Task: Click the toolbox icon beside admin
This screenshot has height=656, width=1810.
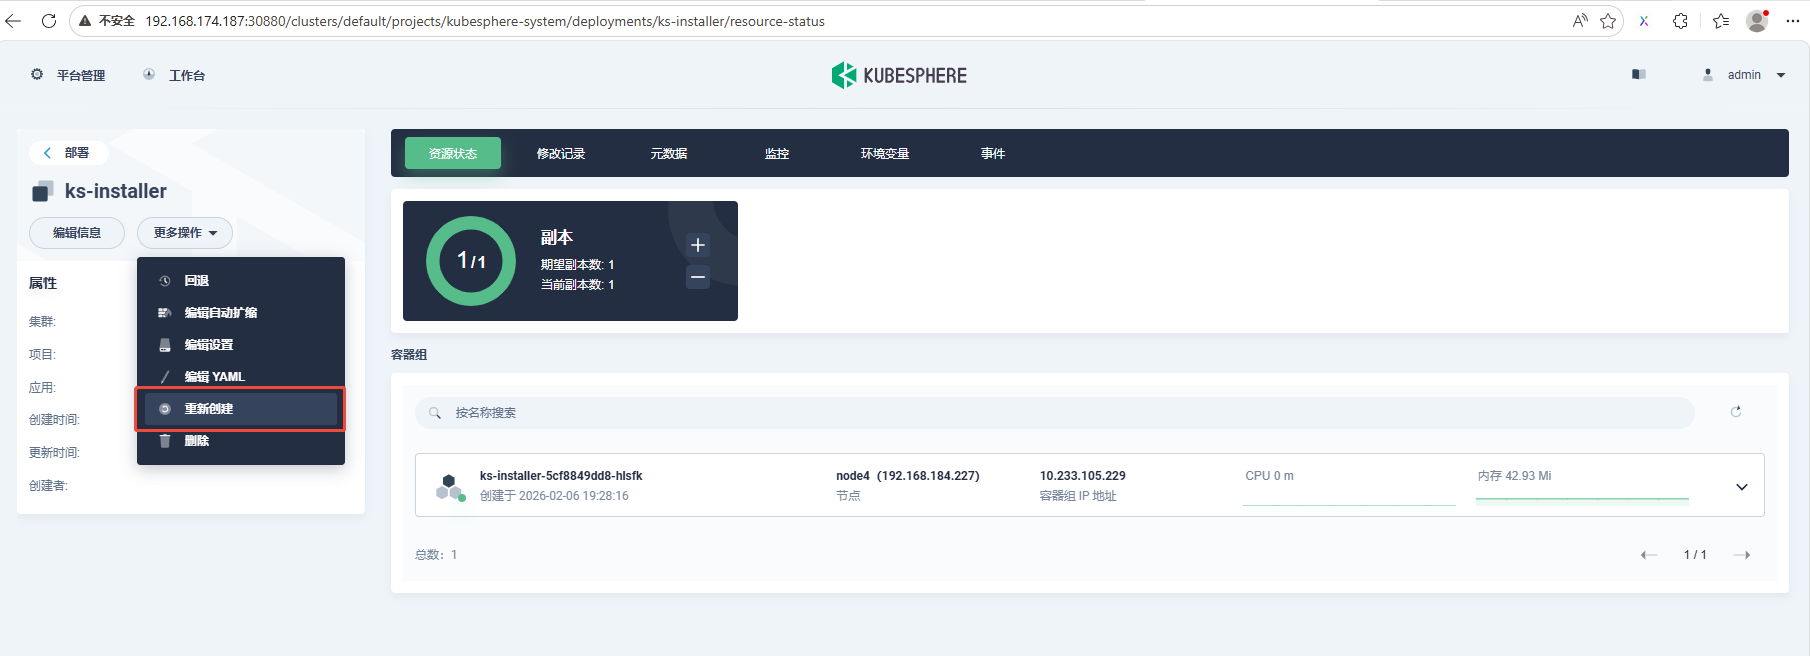Action: point(1639,75)
